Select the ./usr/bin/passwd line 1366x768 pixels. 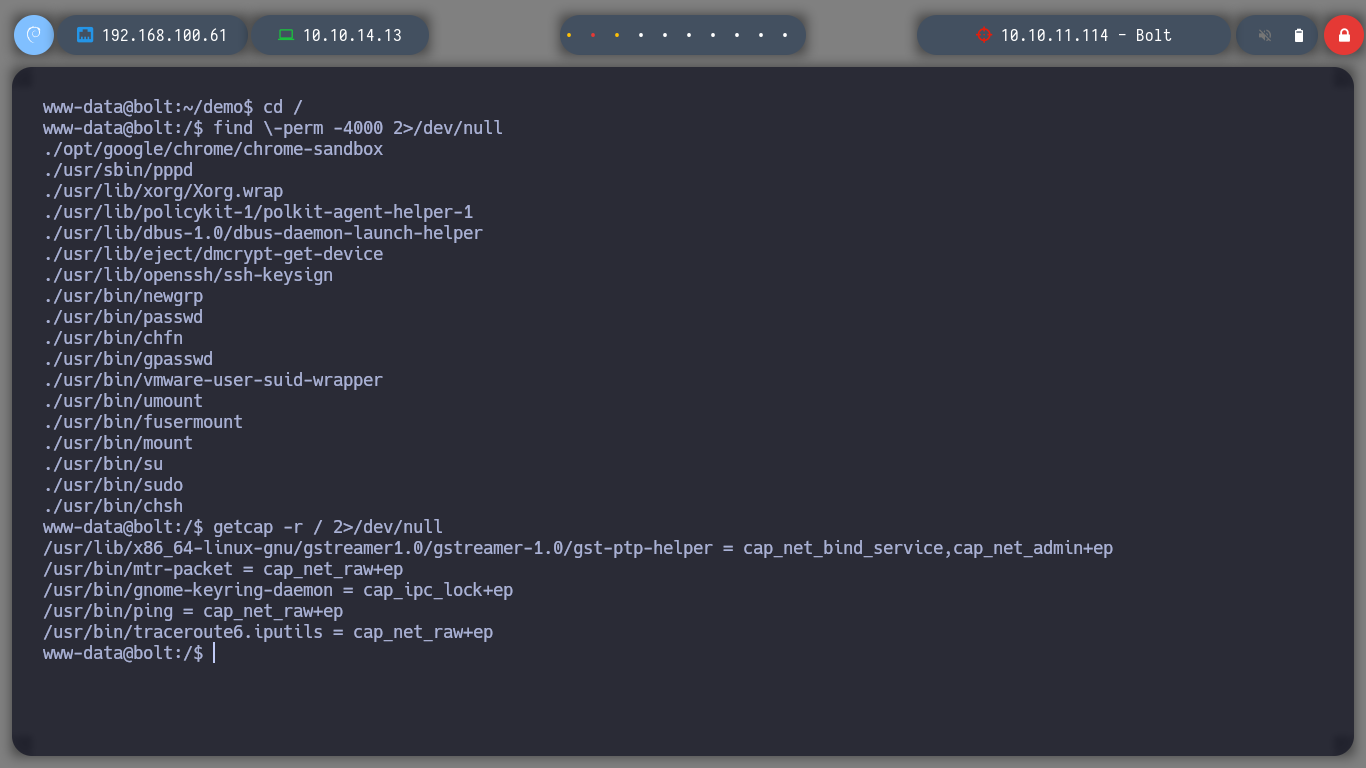[123, 317]
